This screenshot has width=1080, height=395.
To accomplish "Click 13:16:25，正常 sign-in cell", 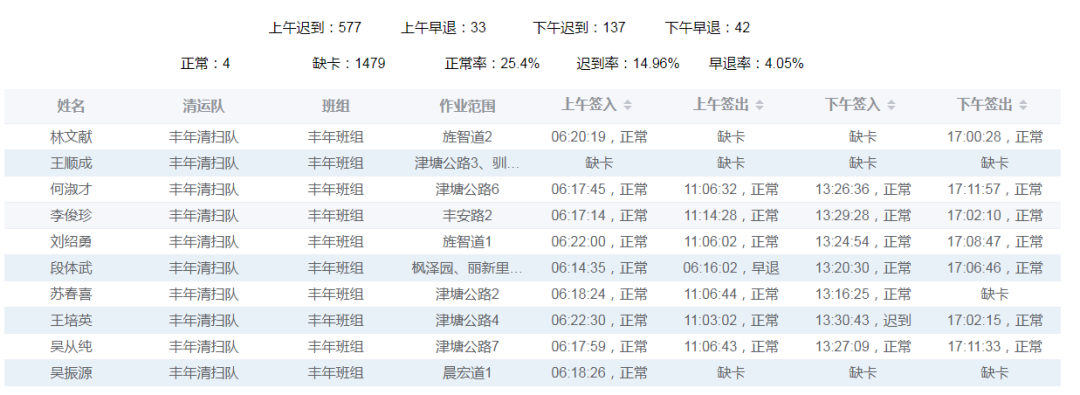I will [x=863, y=294].
